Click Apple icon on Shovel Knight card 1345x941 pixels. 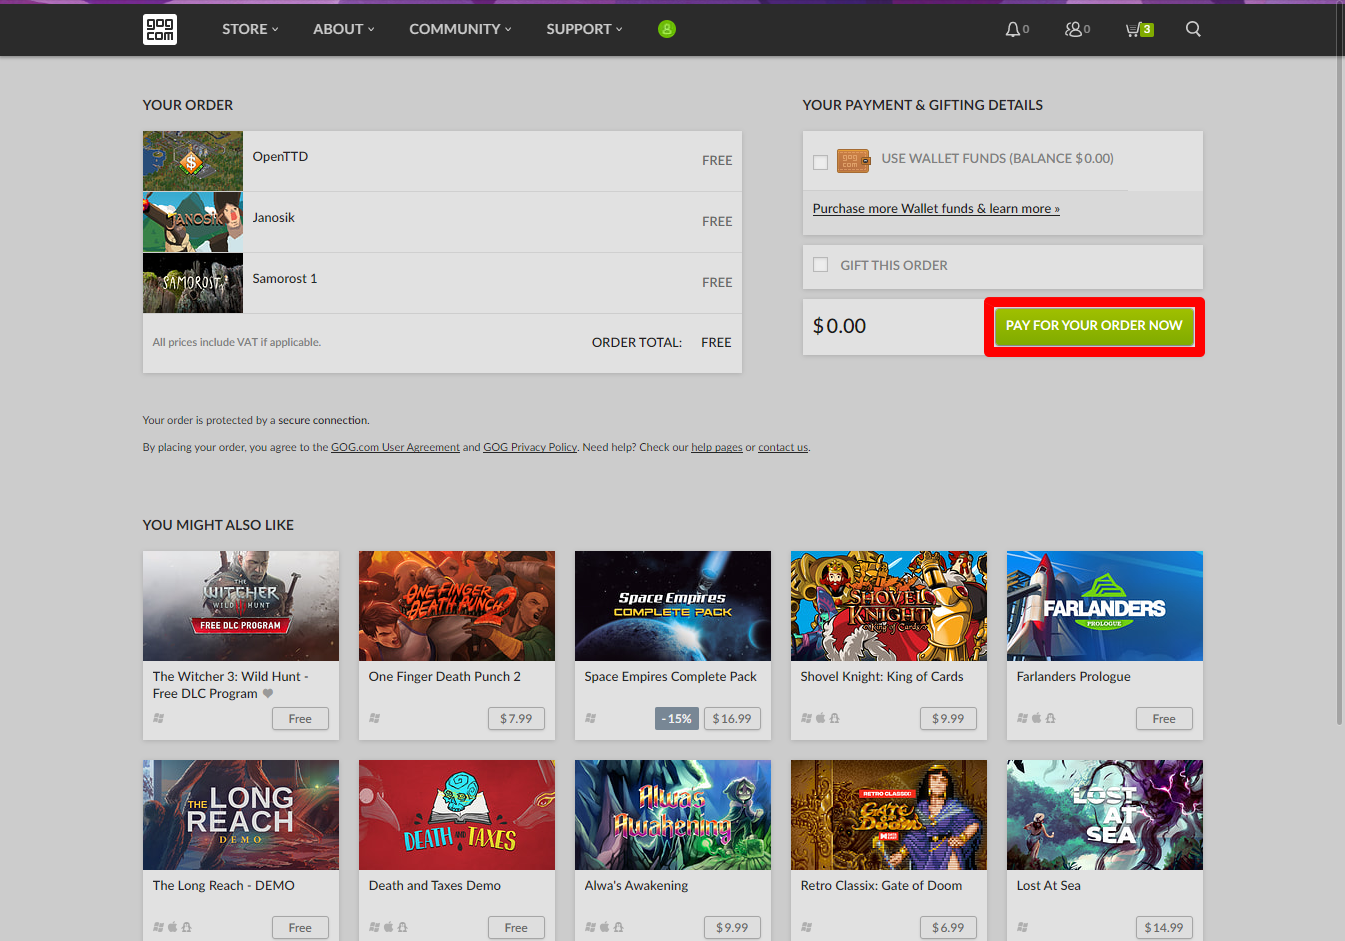coord(820,718)
